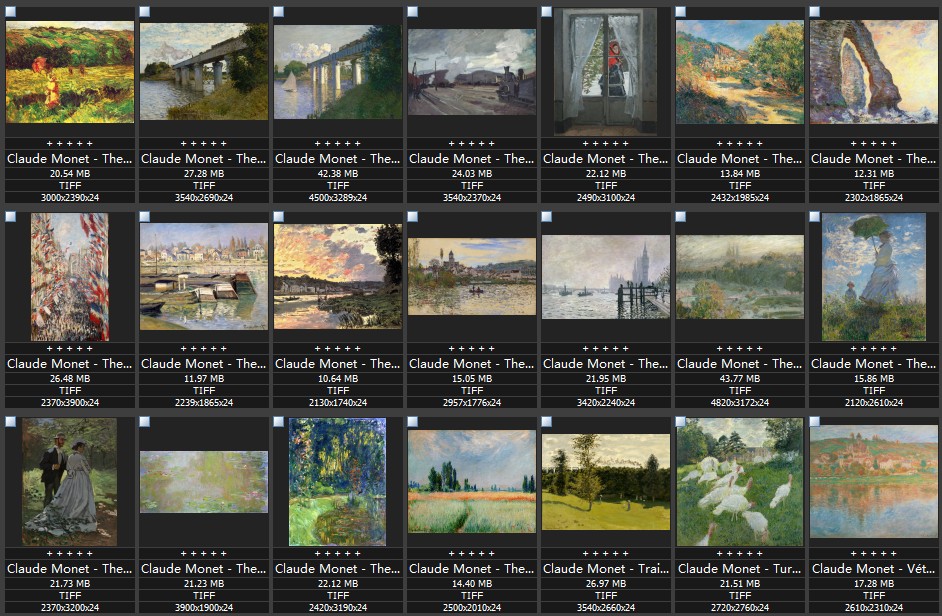Select the checkbox of the 27.28 MB image
This screenshot has height=616, width=942.
(145, 11)
